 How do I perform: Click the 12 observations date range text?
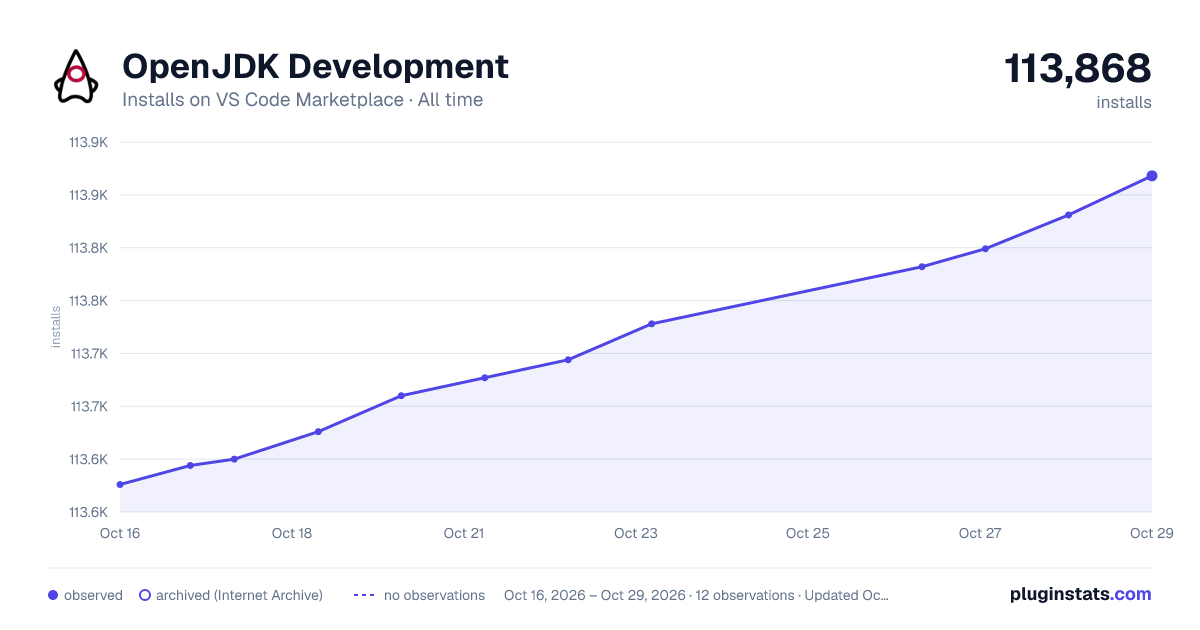click(x=696, y=595)
